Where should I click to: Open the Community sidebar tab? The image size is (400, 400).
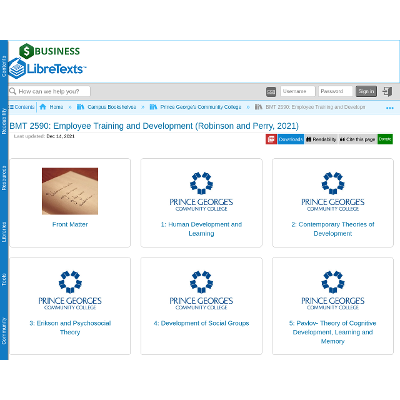[4, 331]
